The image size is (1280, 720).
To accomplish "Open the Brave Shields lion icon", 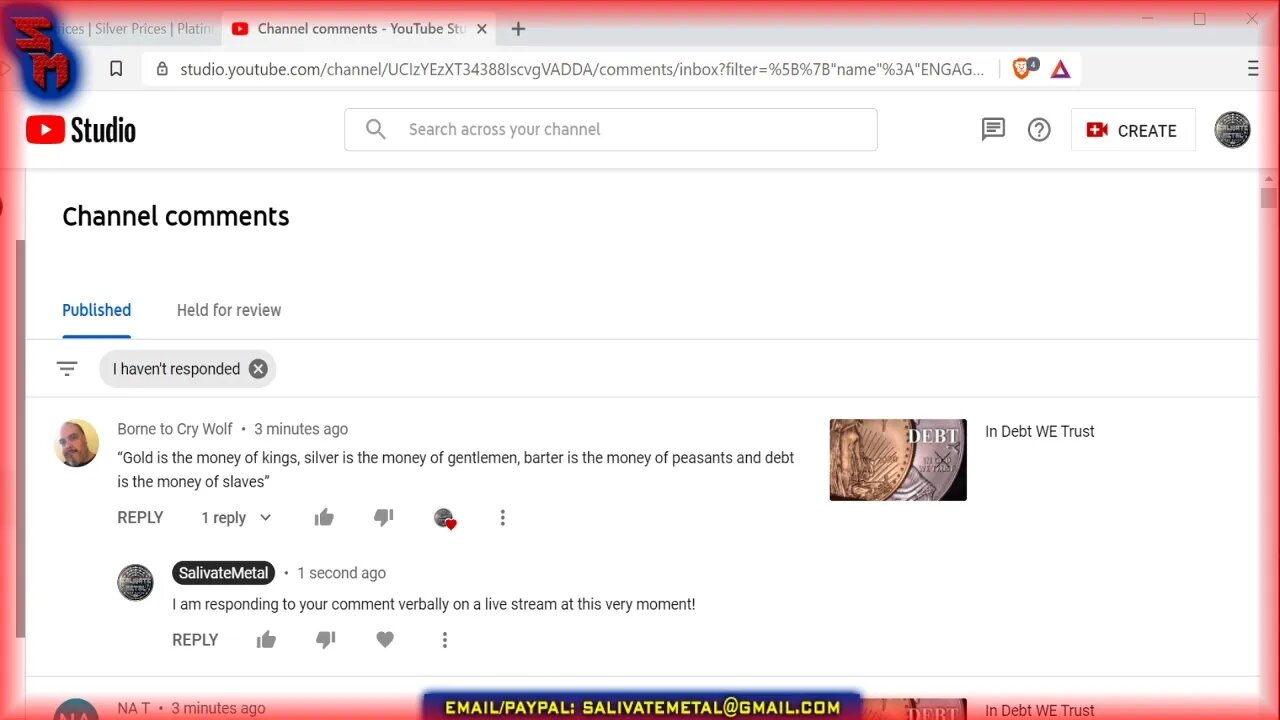I will click(x=1023, y=68).
